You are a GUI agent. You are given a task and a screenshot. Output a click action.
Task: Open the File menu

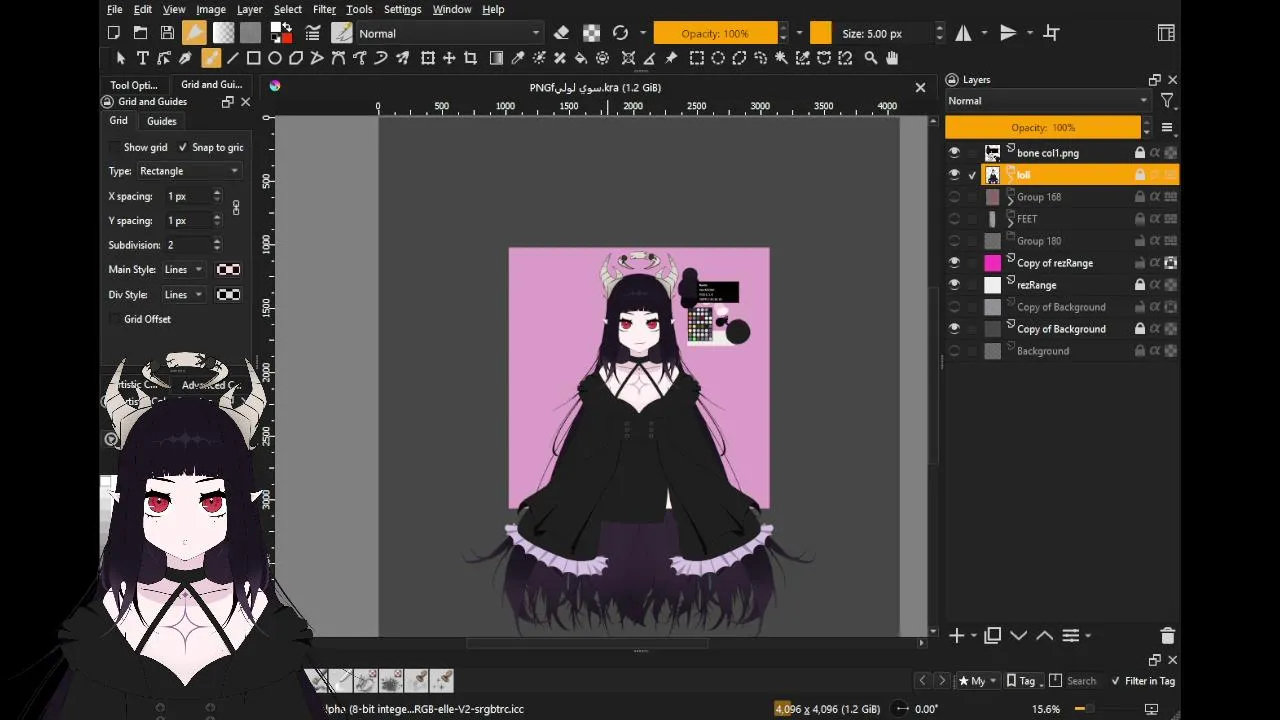pos(115,9)
